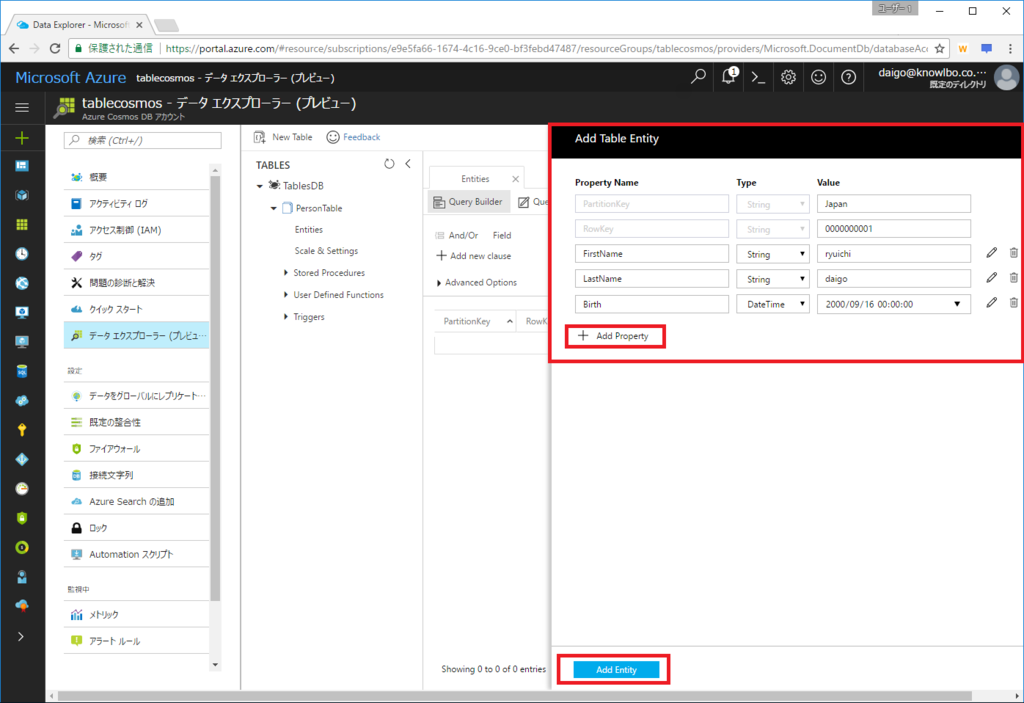Delete the FirstName property row
This screenshot has width=1024, height=703.
click(1014, 253)
